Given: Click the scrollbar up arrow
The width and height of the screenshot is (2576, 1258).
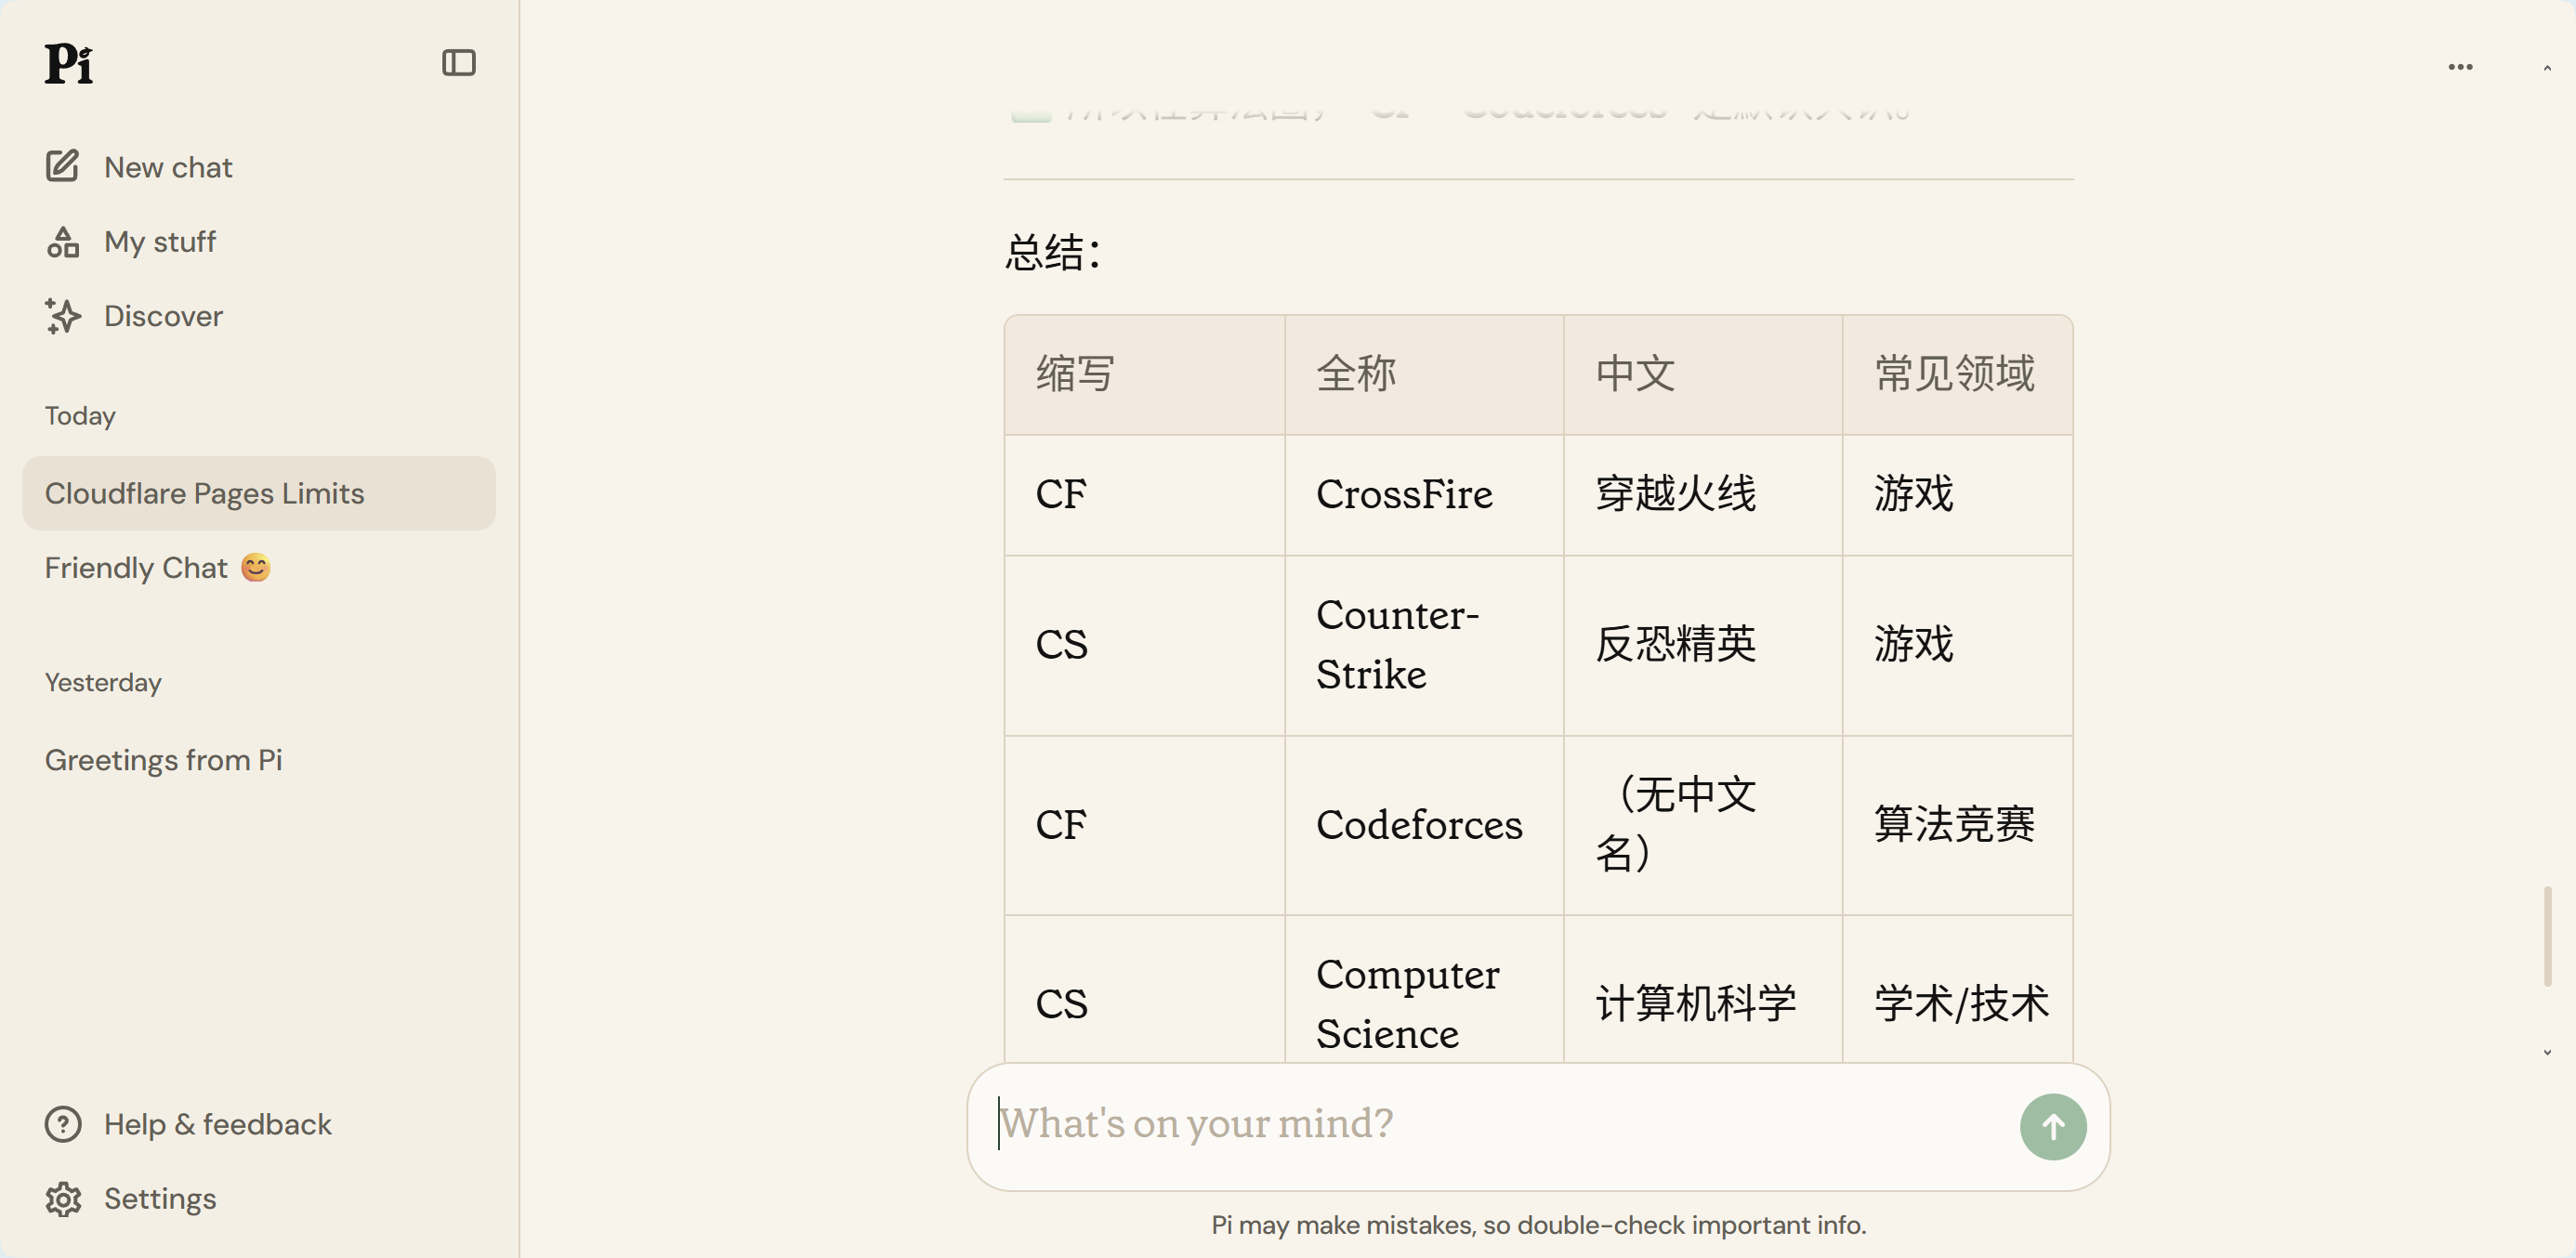Looking at the screenshot, I should [2547, 68].
